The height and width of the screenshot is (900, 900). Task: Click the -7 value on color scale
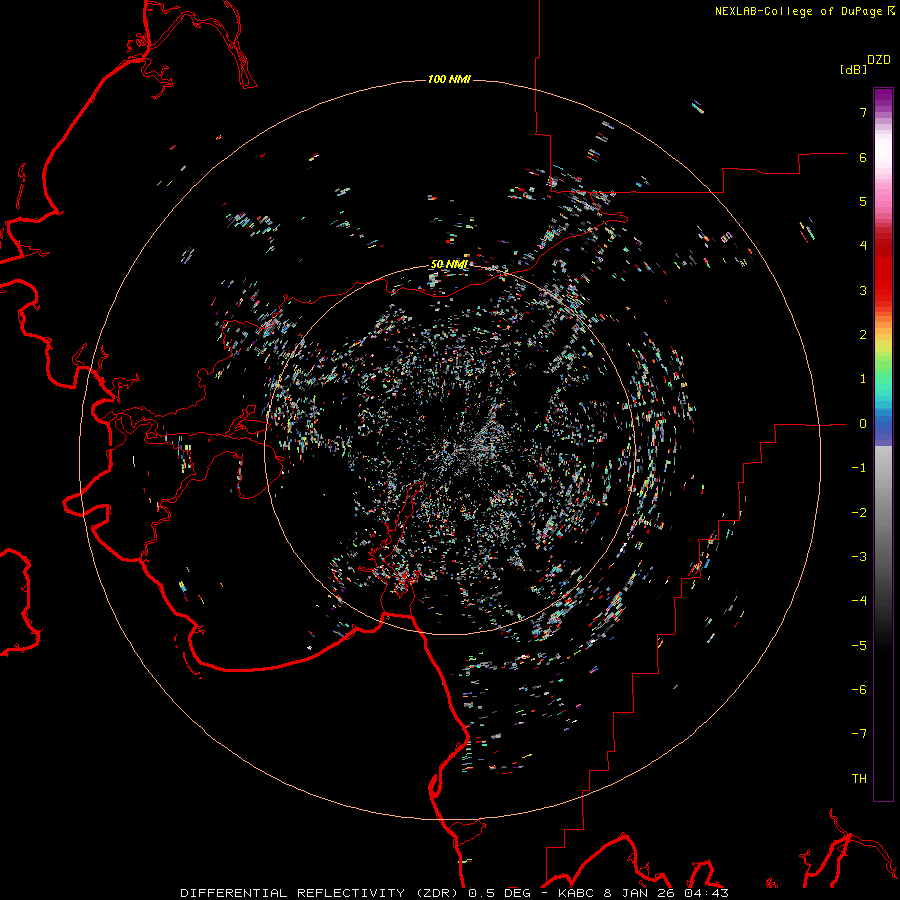pyautogui.click(x=859, y=734)
